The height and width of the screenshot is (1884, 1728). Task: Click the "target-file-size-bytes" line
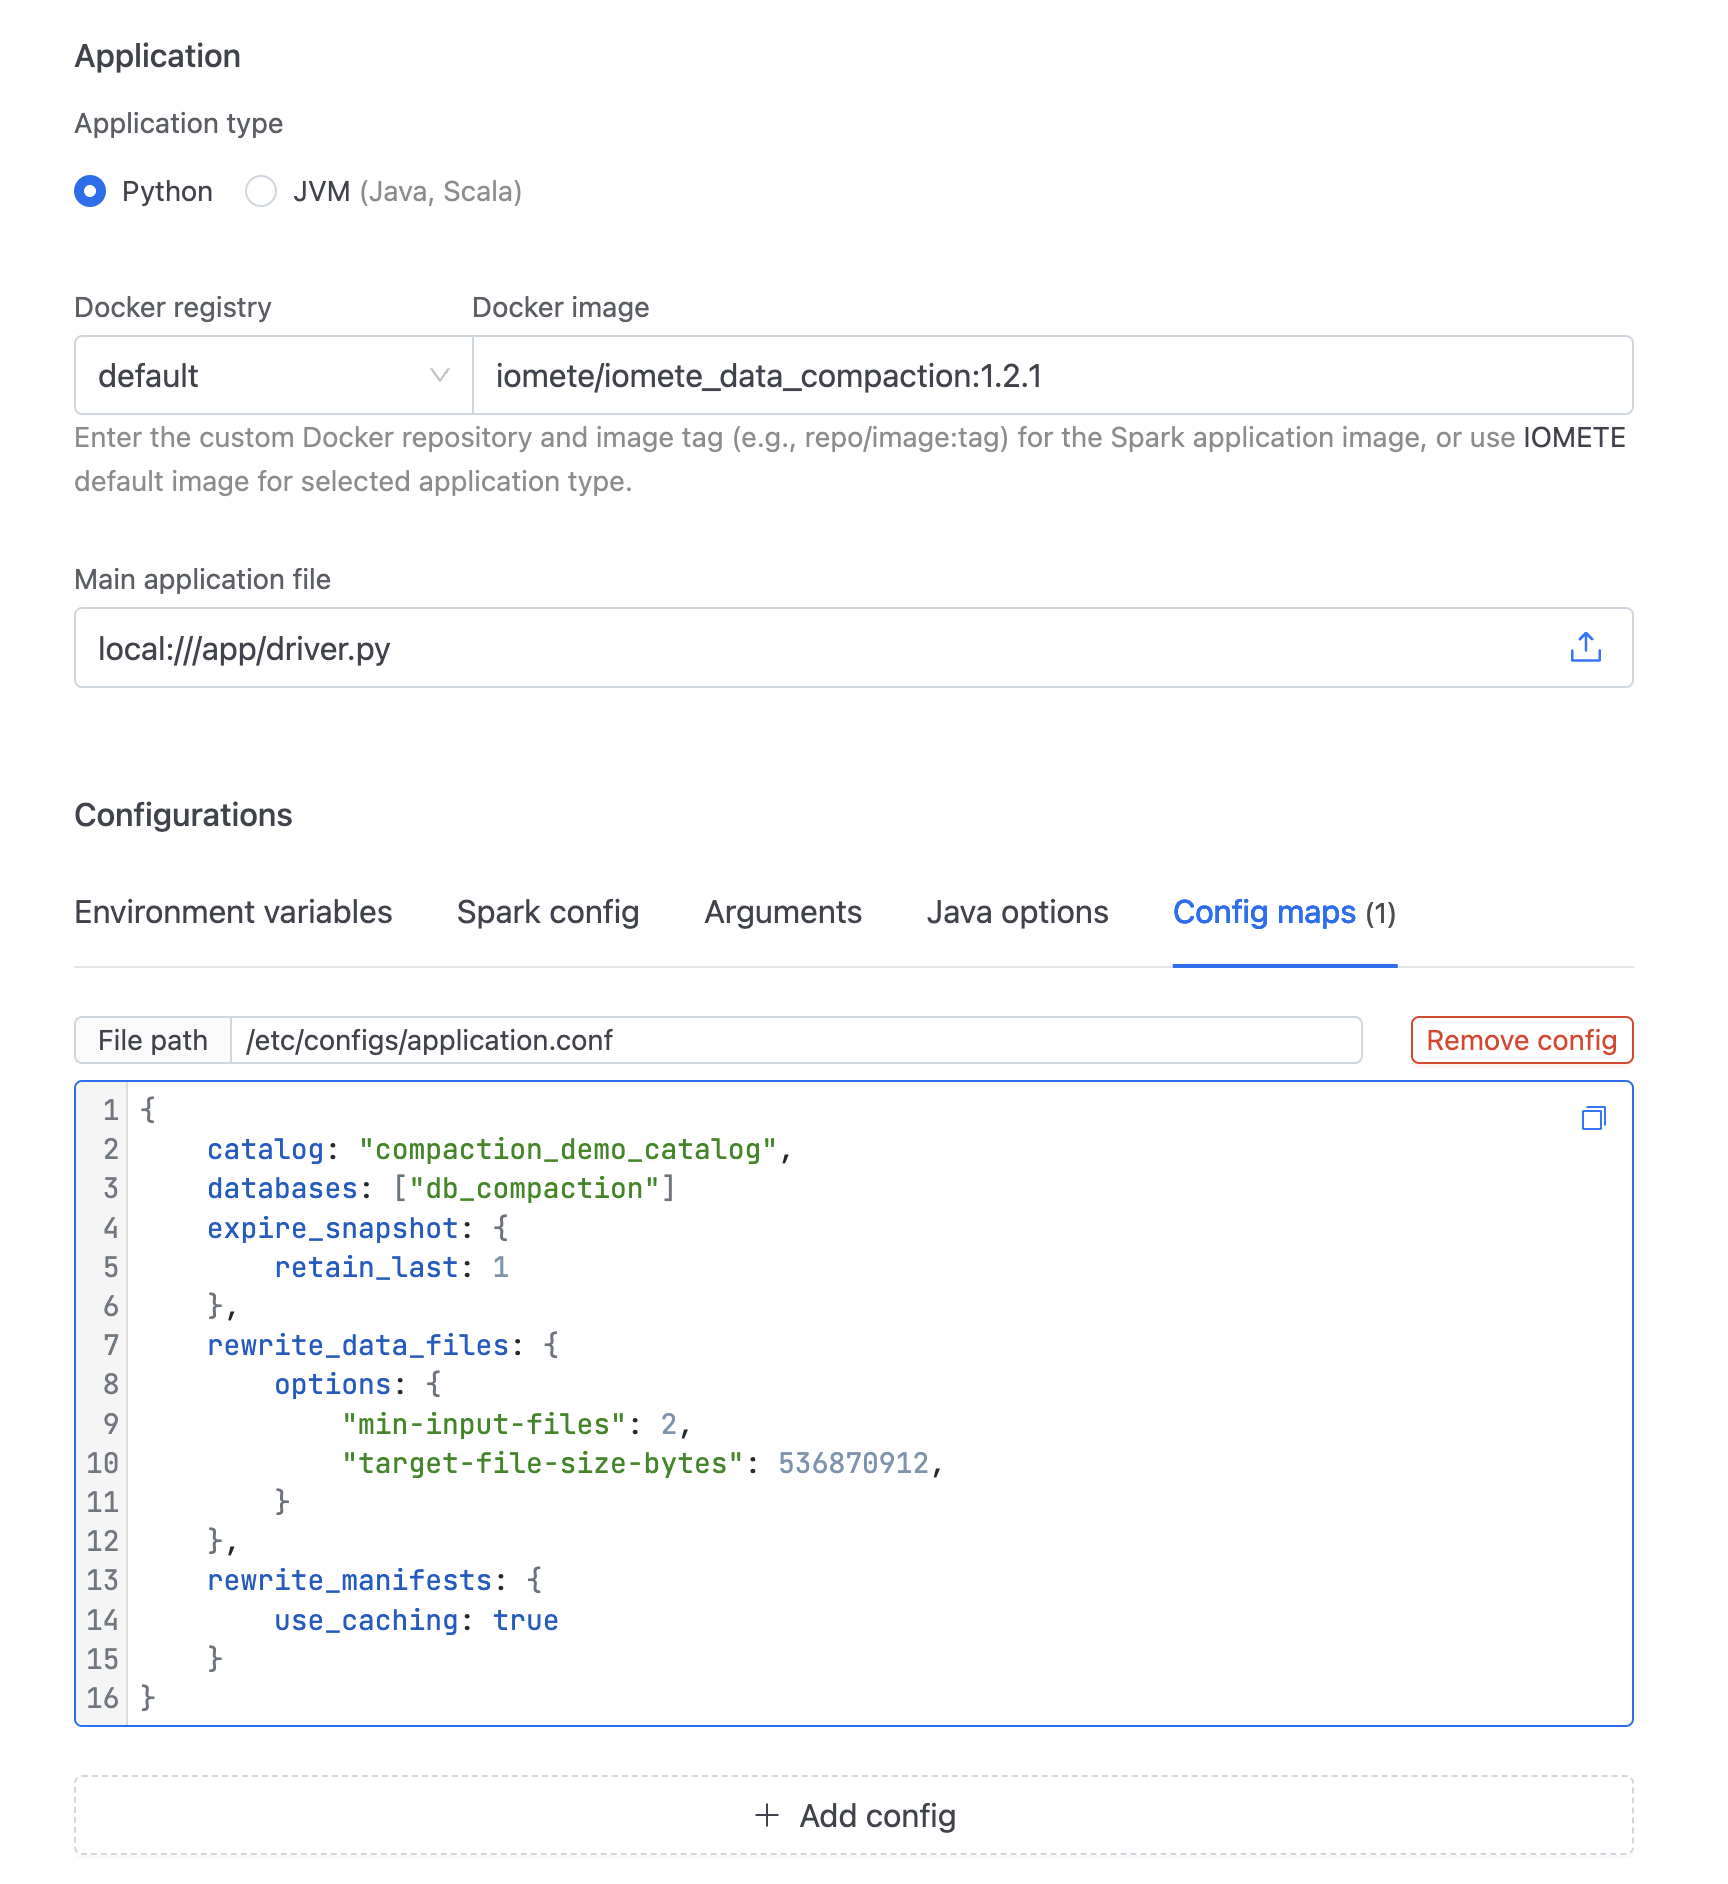[x=643, y=1463]
